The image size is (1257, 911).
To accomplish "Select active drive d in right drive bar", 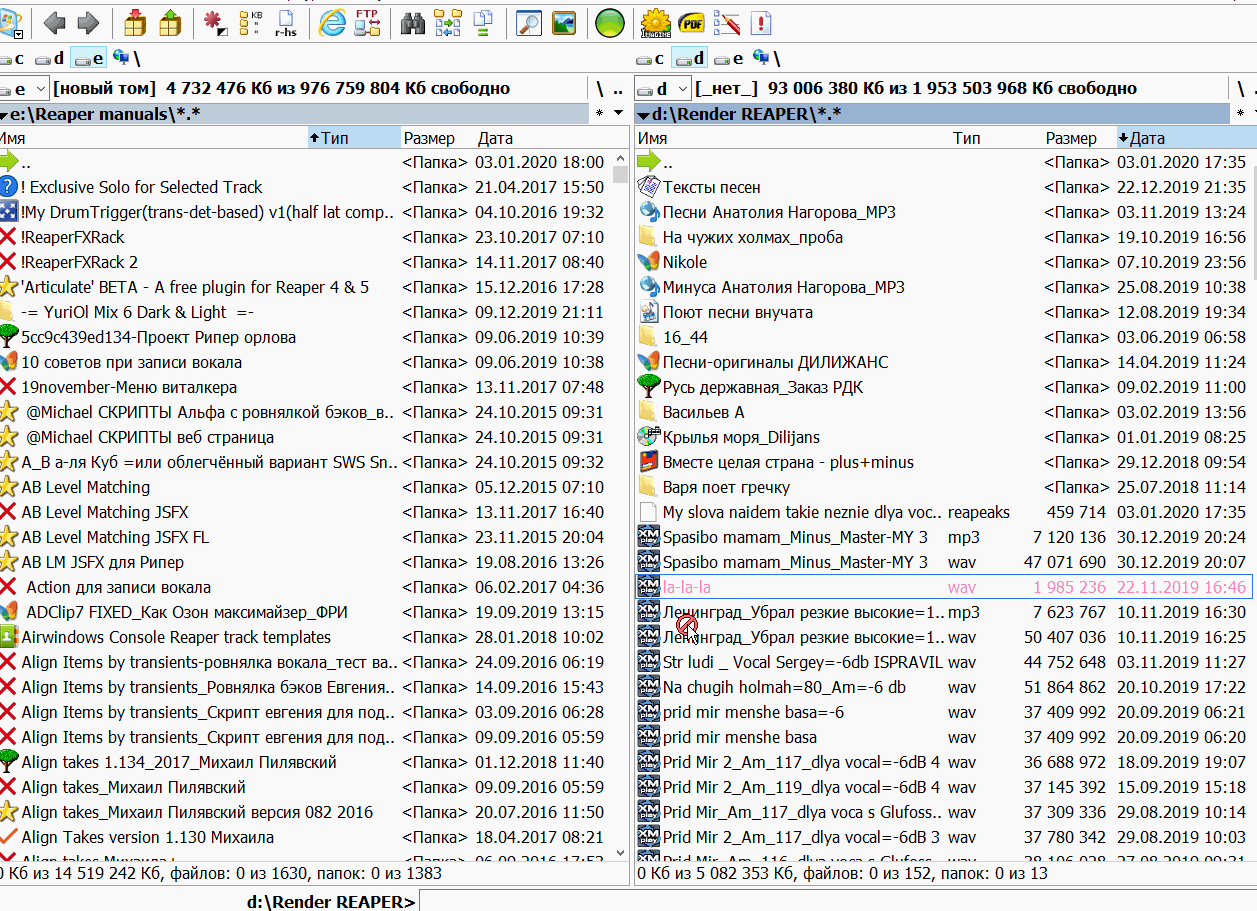I will coord(689,59).
